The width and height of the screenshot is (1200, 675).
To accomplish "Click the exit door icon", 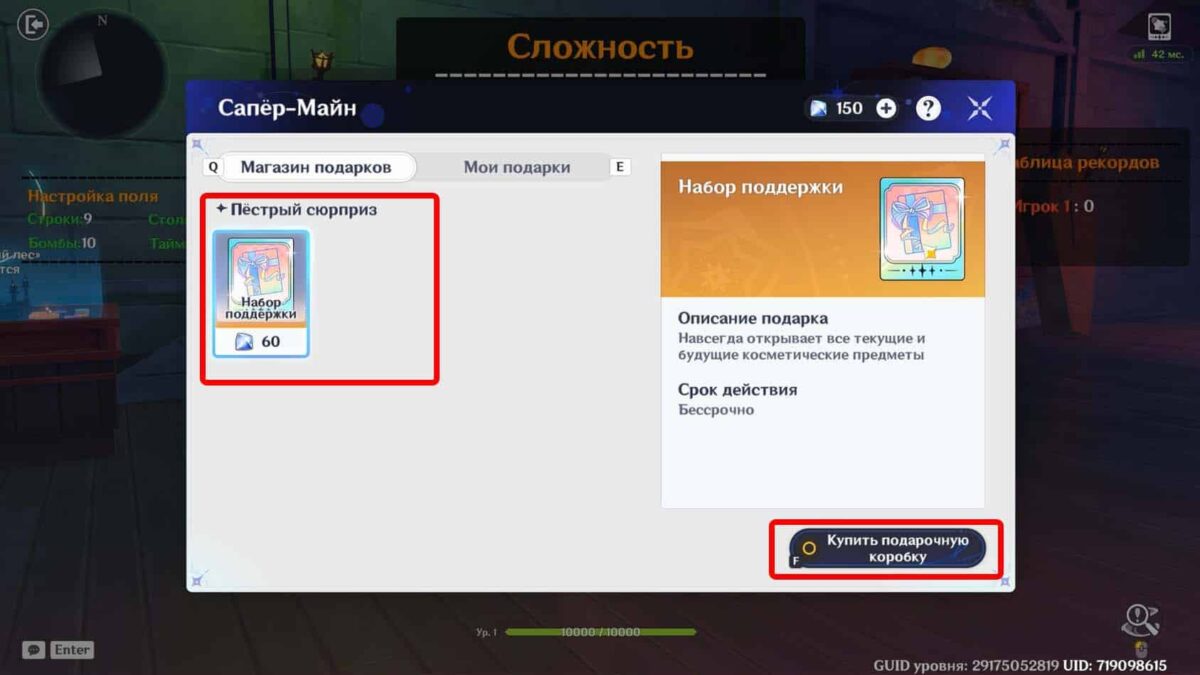I will tap(33, 24).
